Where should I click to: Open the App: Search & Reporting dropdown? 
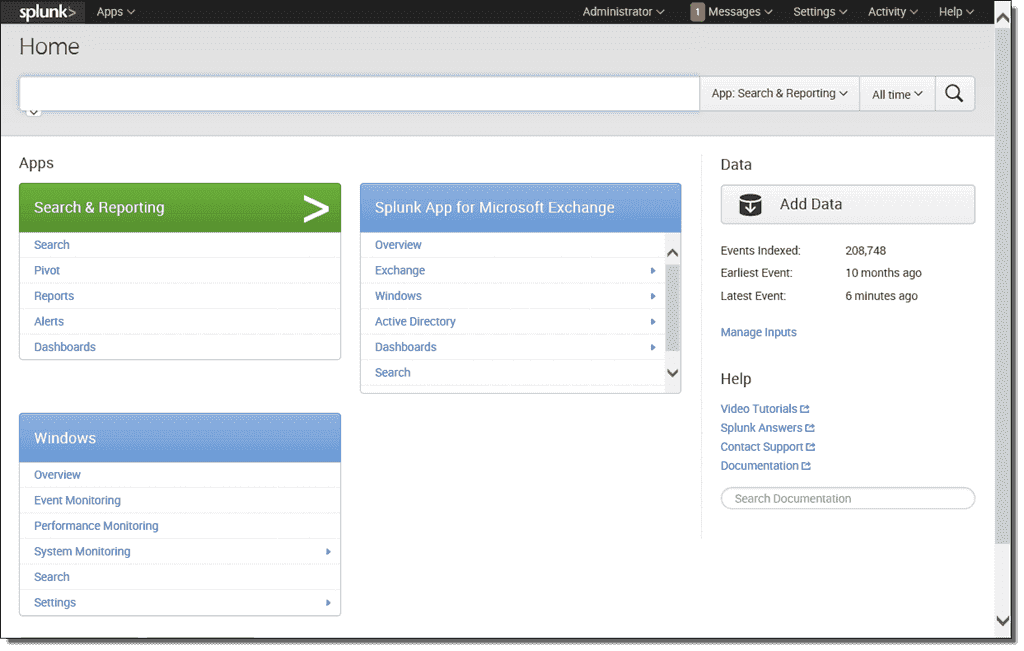[x=779, y=93]
